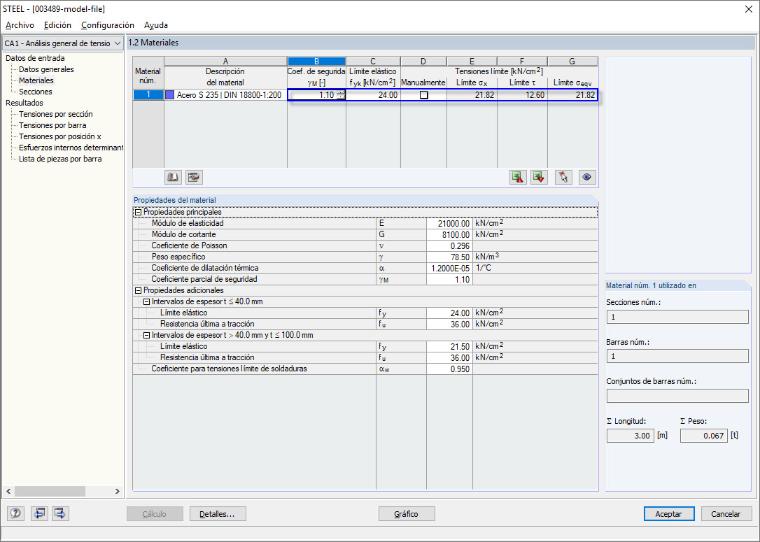Click the navigator scroll left arrow
This screenshot has height=542, width=760.
click(9, 491)
